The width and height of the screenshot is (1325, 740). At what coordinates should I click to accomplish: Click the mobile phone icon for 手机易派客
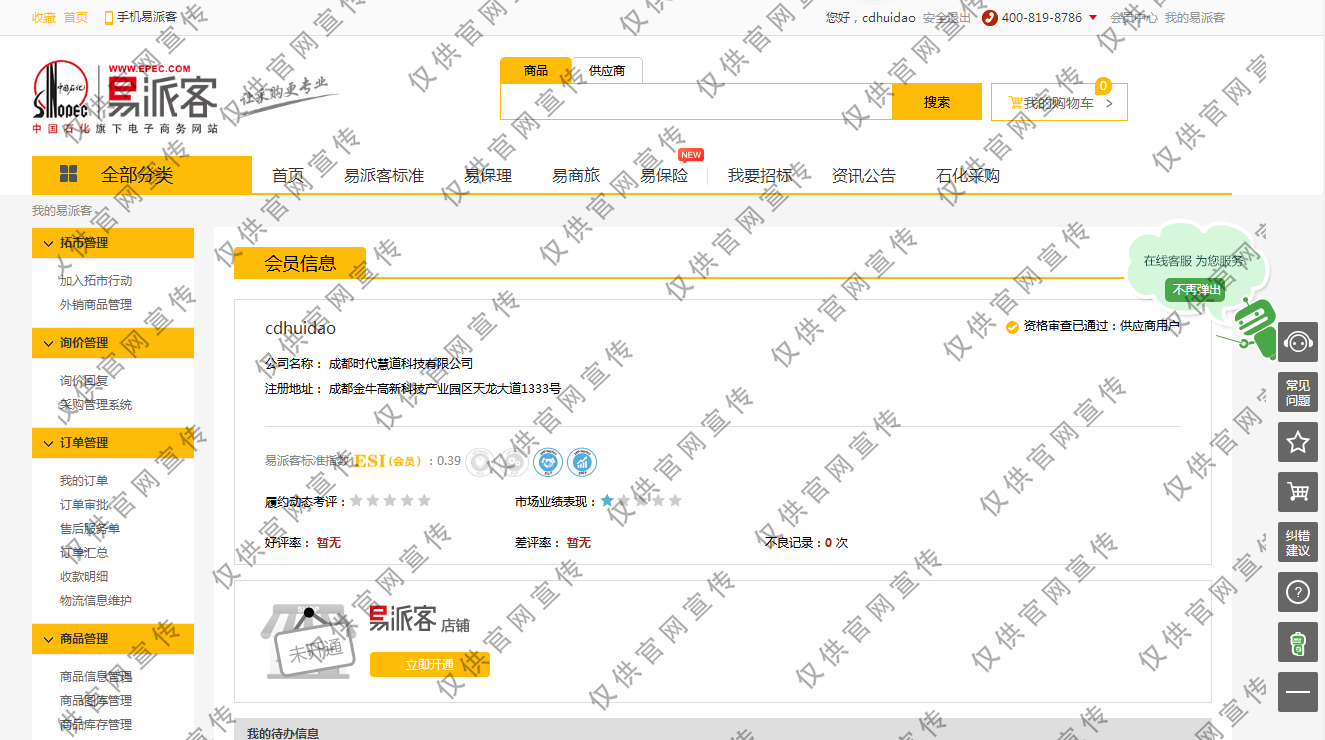point(109,18)
